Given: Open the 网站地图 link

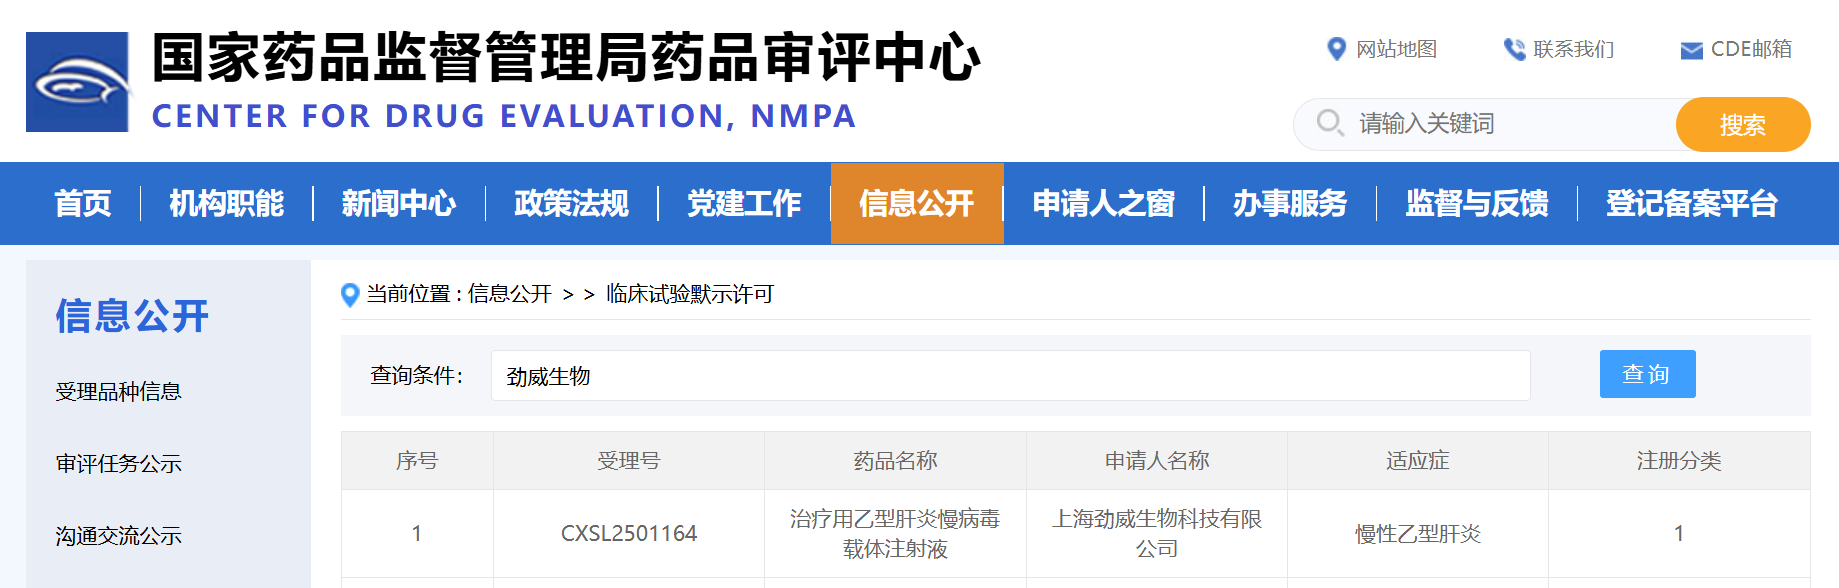Looking at the screenshot, I should click(x=1396, y=49).
